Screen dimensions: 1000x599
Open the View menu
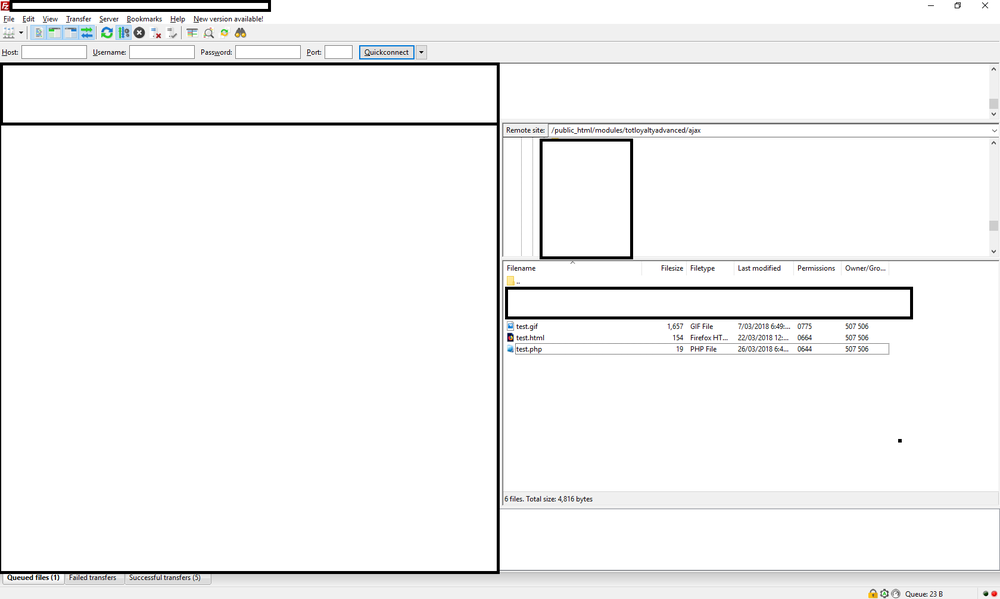(x=50, y=19)
